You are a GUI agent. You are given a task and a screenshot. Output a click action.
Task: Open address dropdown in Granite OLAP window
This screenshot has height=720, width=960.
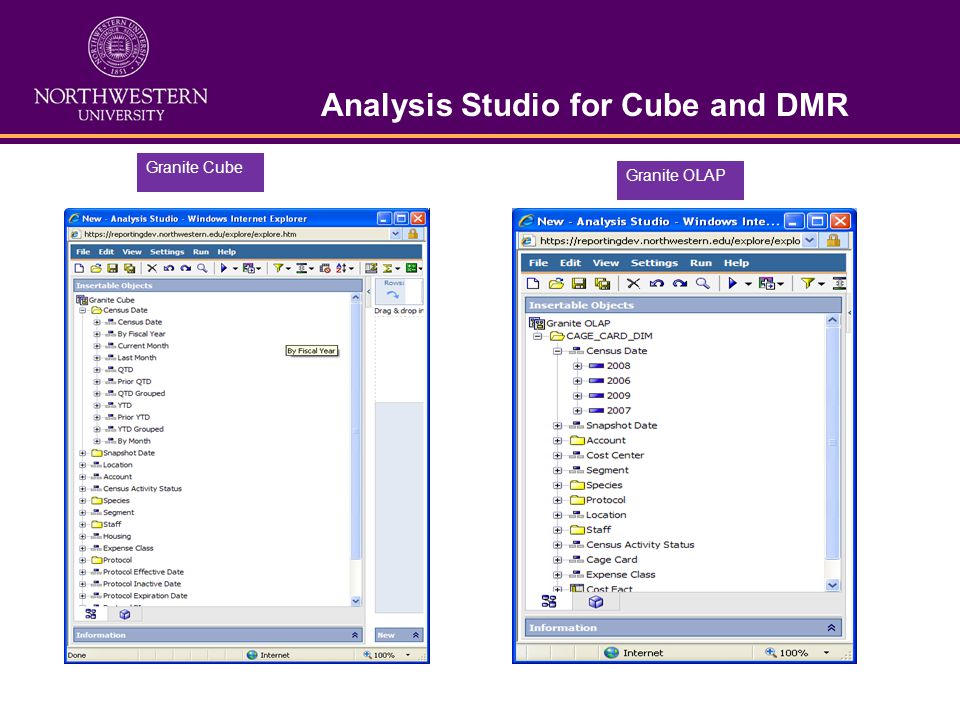point(809,241)
